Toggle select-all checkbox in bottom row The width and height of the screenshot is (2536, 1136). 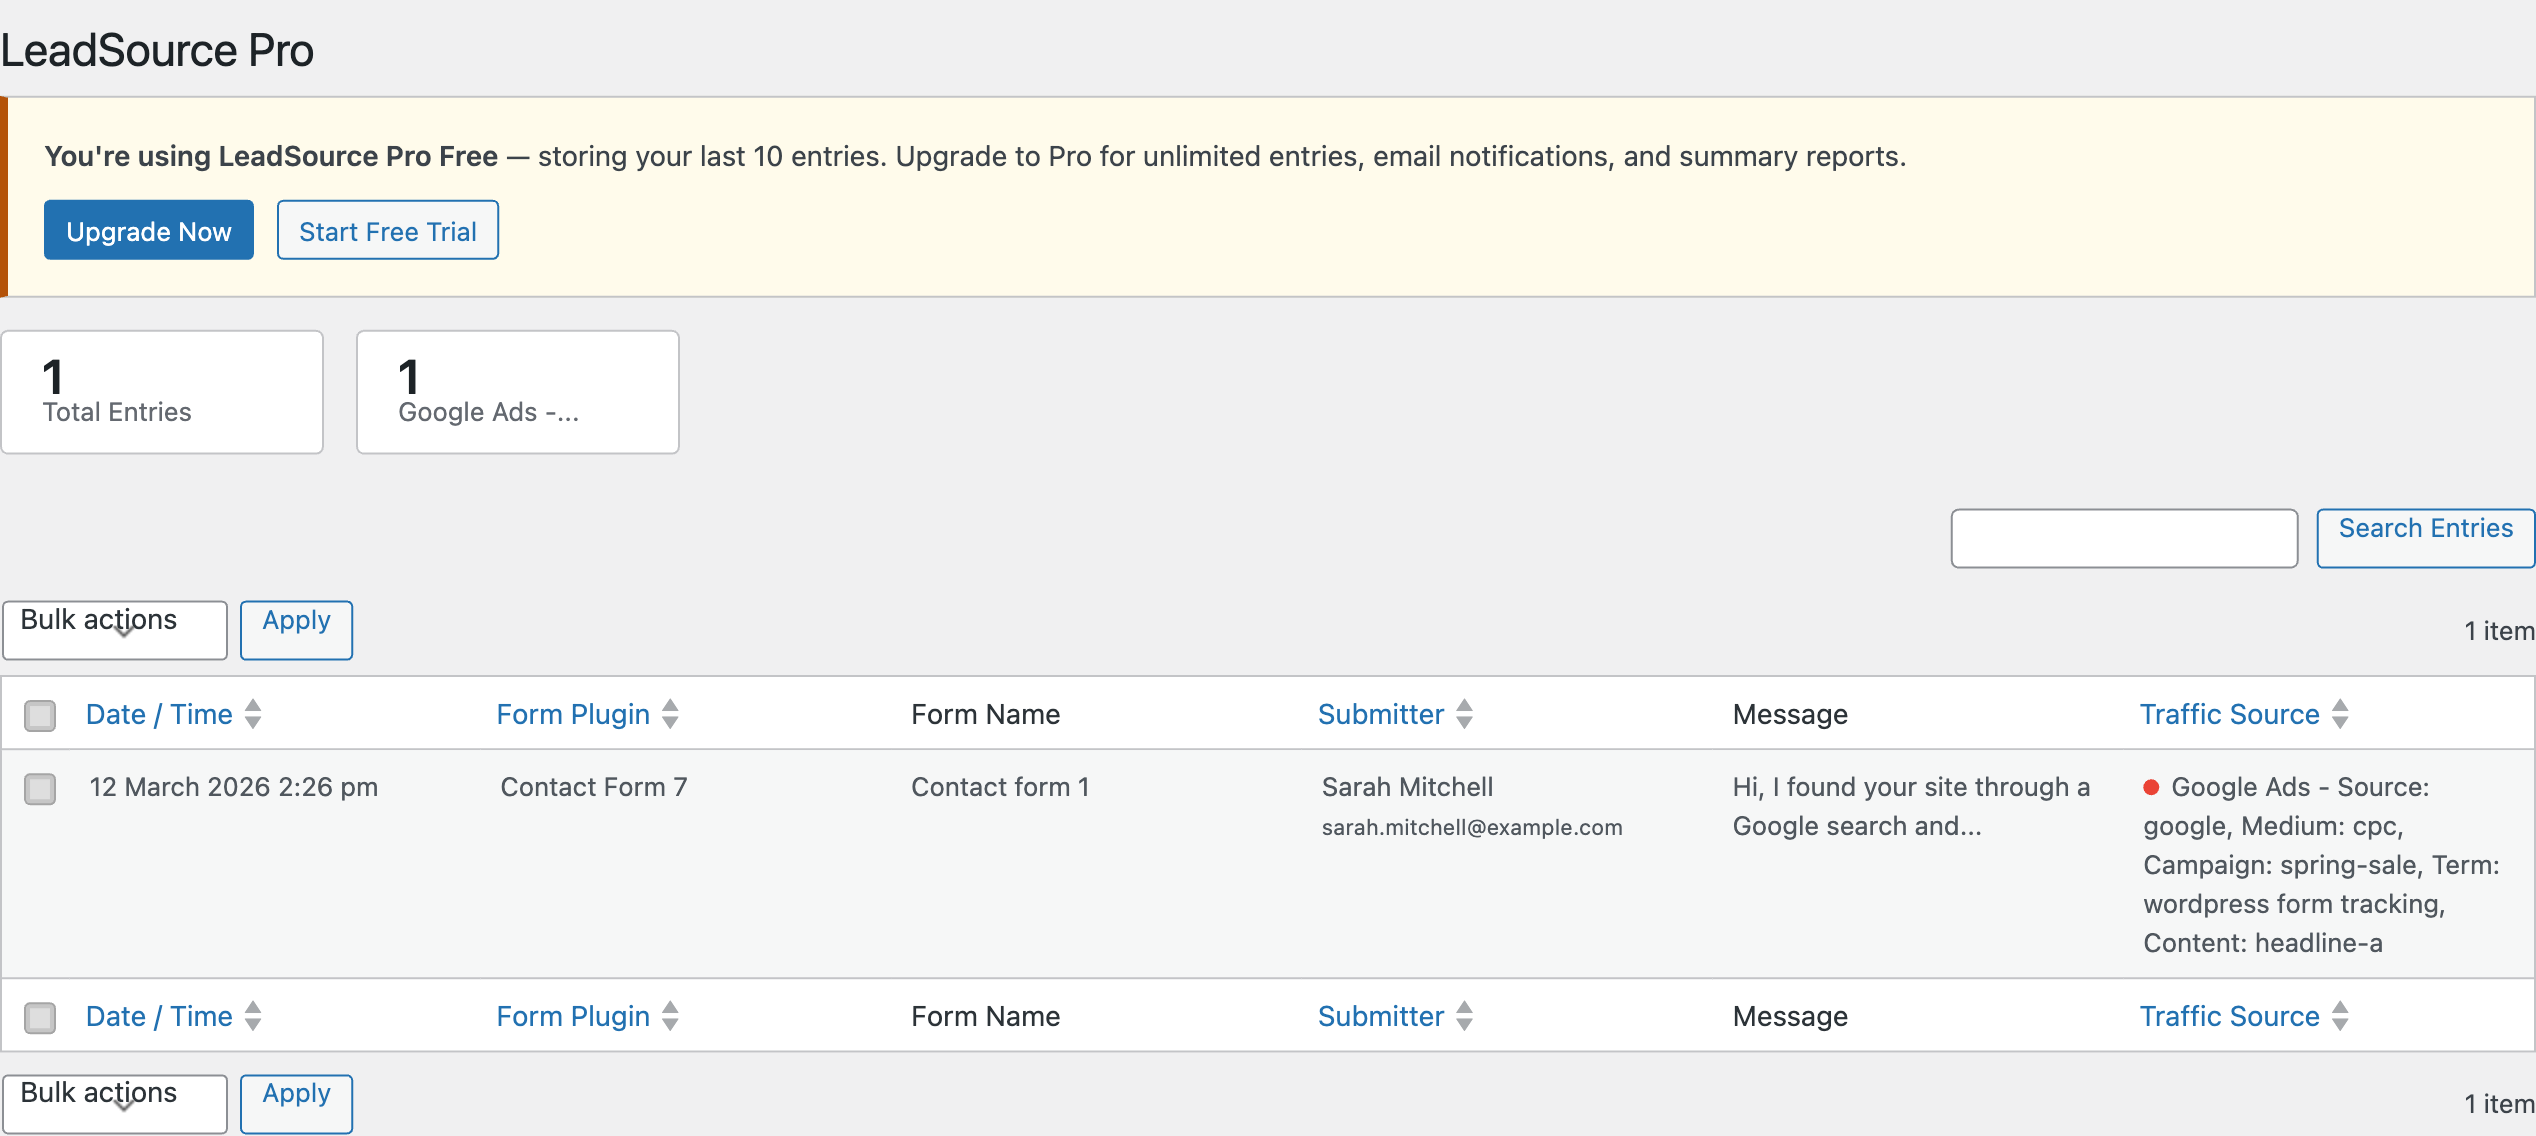[40, 1018]
